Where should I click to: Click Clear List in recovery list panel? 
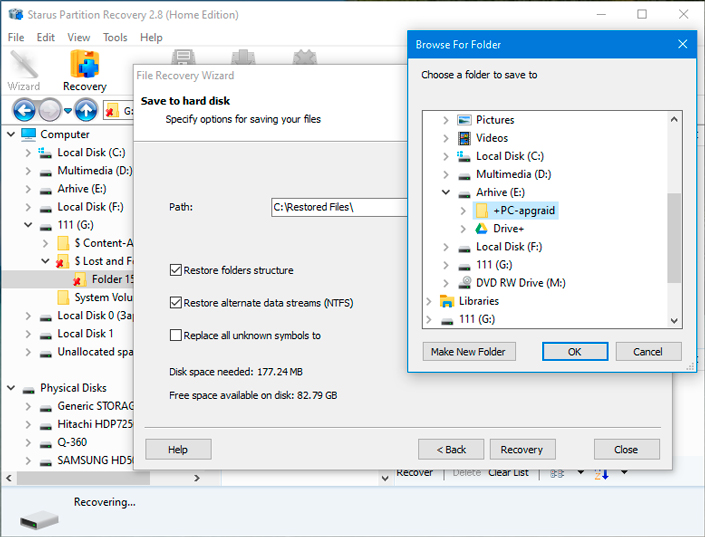coord(508,473)
